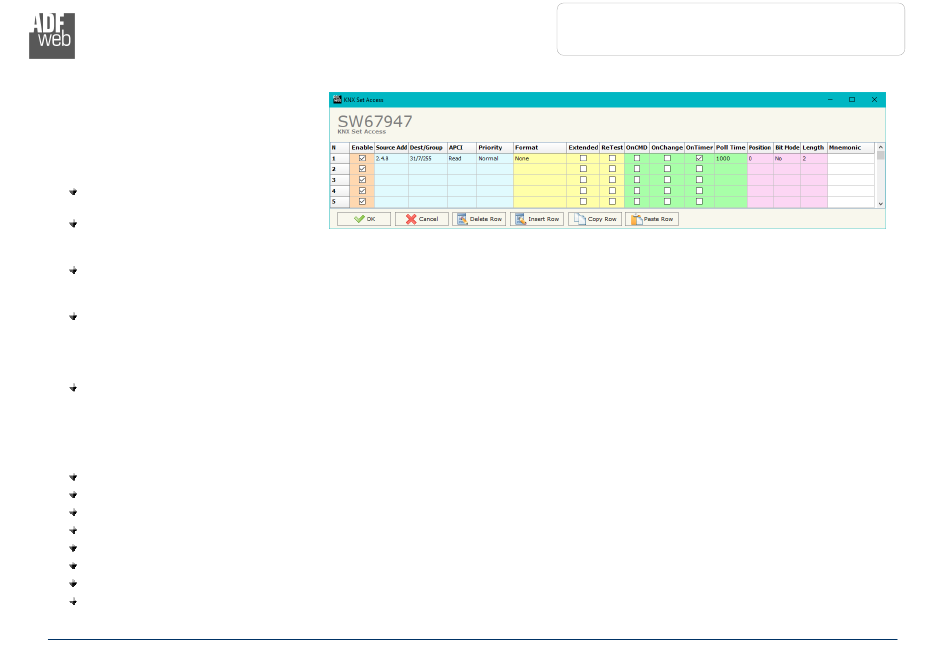Check OnCMD checkbox in row 5
The width and height of the screenshot is (950, 659).
[637, 202]
